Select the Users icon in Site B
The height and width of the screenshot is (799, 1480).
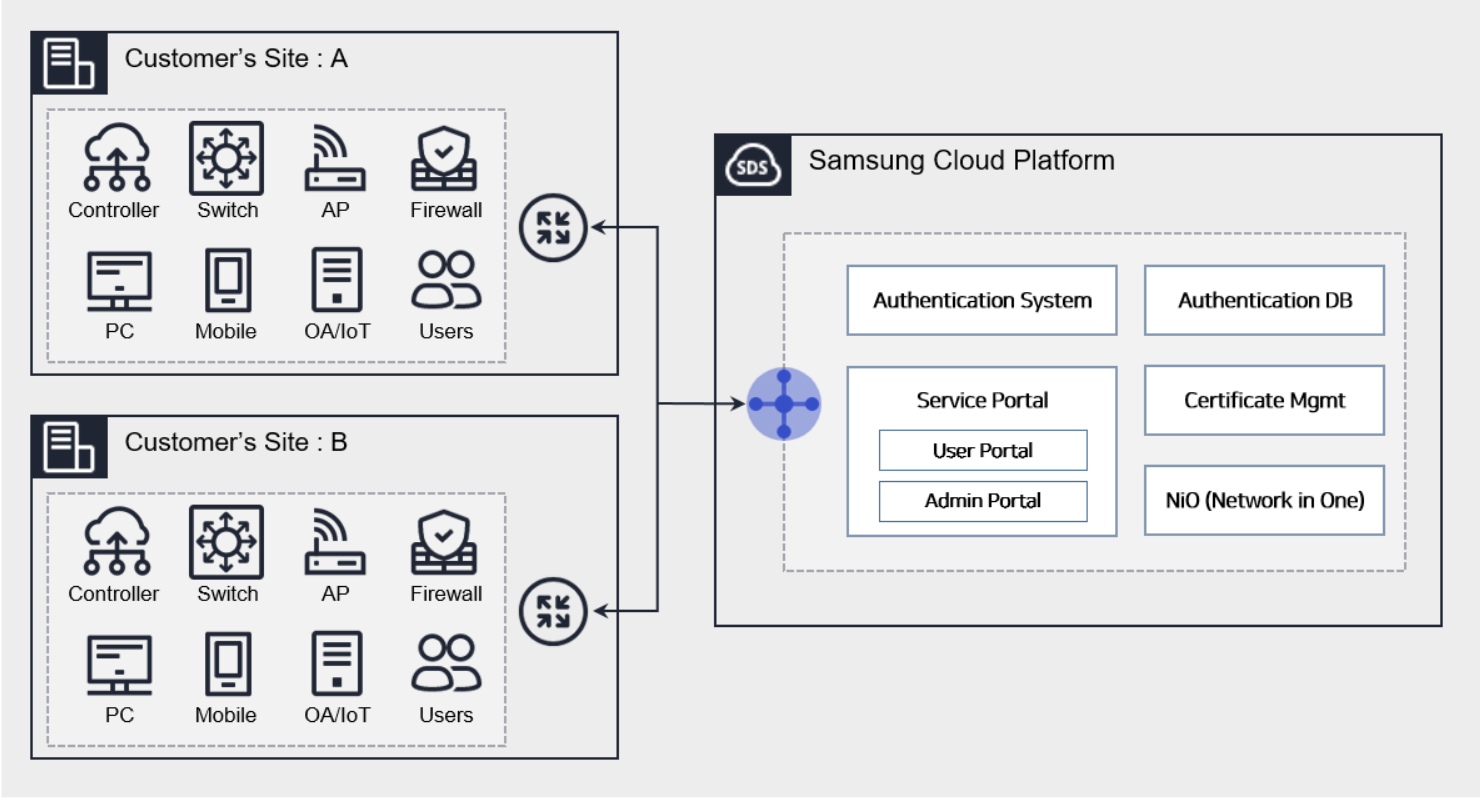446,665
